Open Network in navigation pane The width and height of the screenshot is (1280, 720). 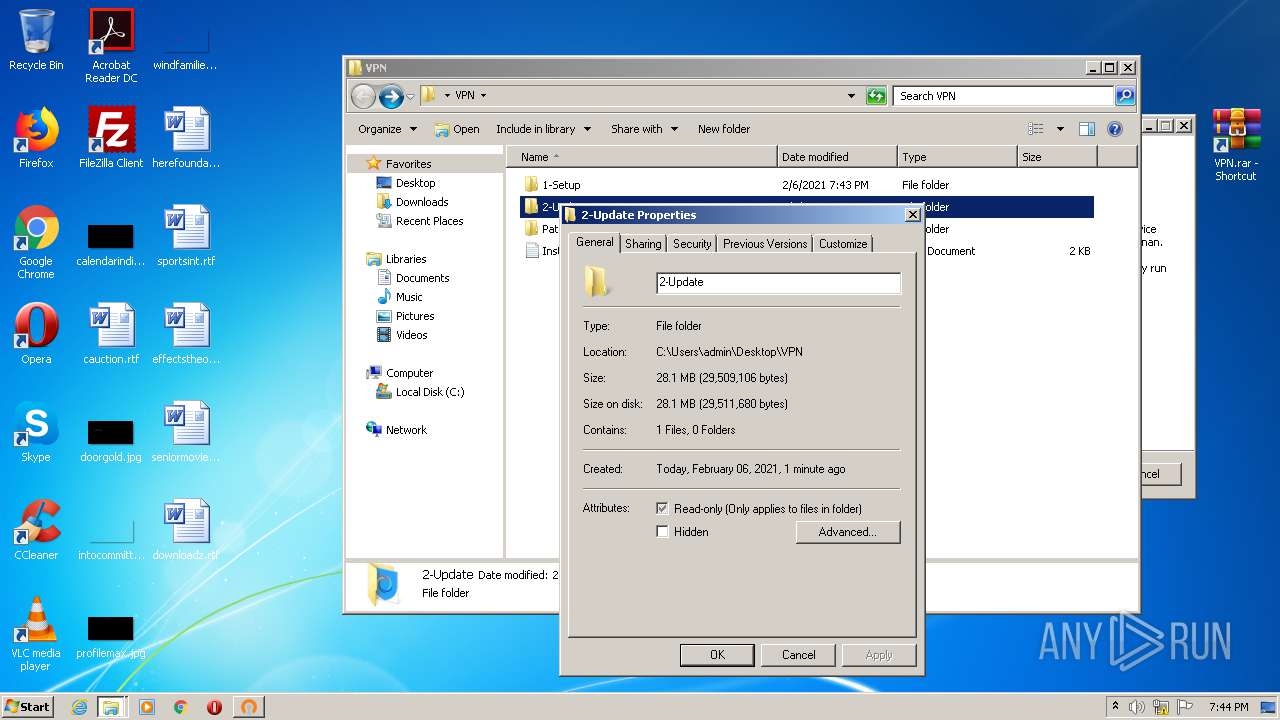tap(406, 430)
